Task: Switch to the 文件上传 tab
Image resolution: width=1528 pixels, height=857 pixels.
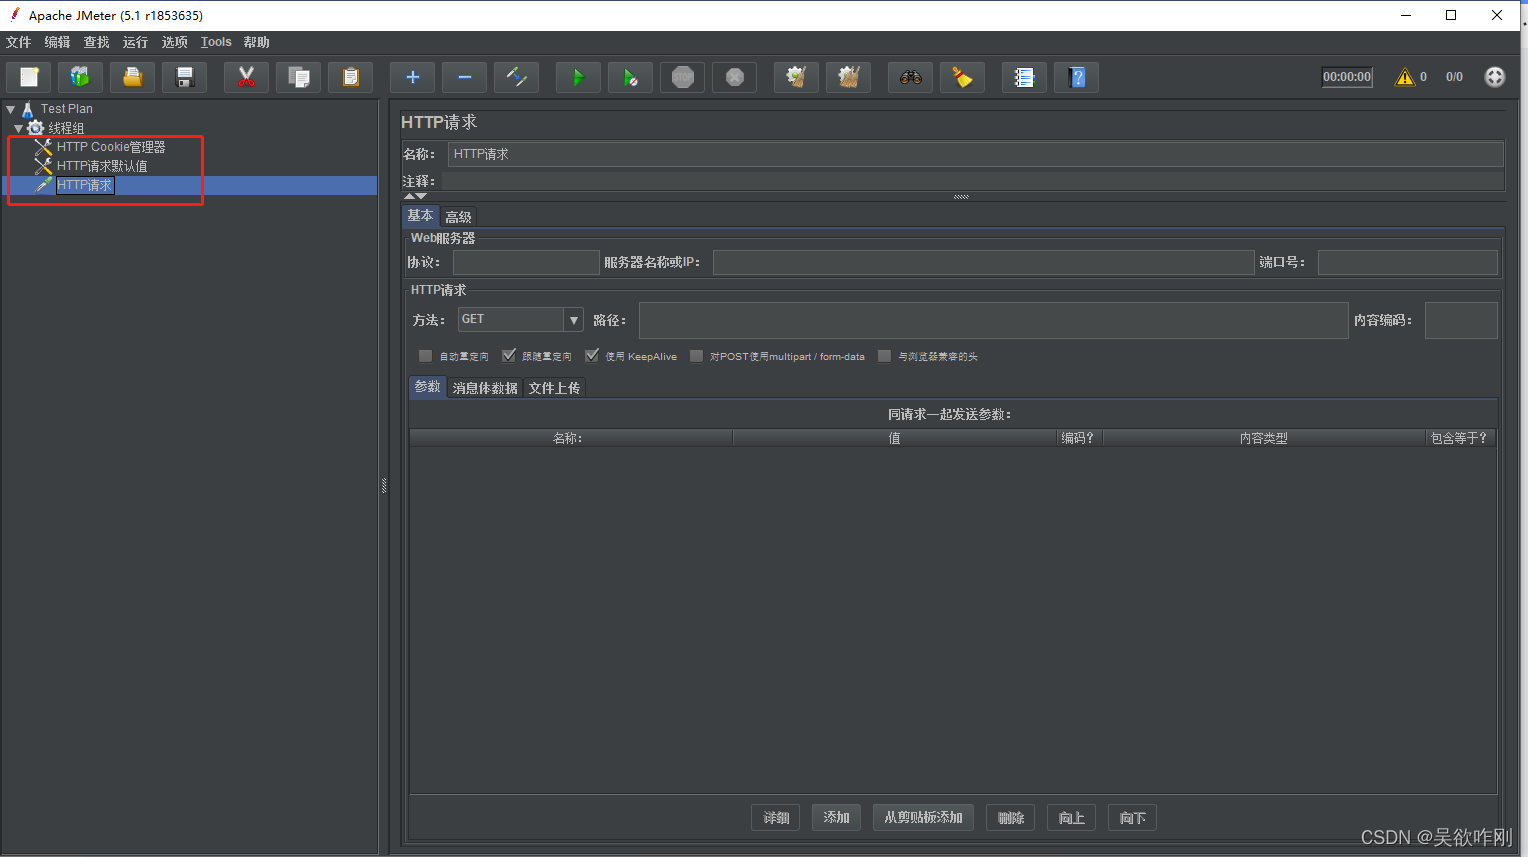Action: [x=555, y=388]
